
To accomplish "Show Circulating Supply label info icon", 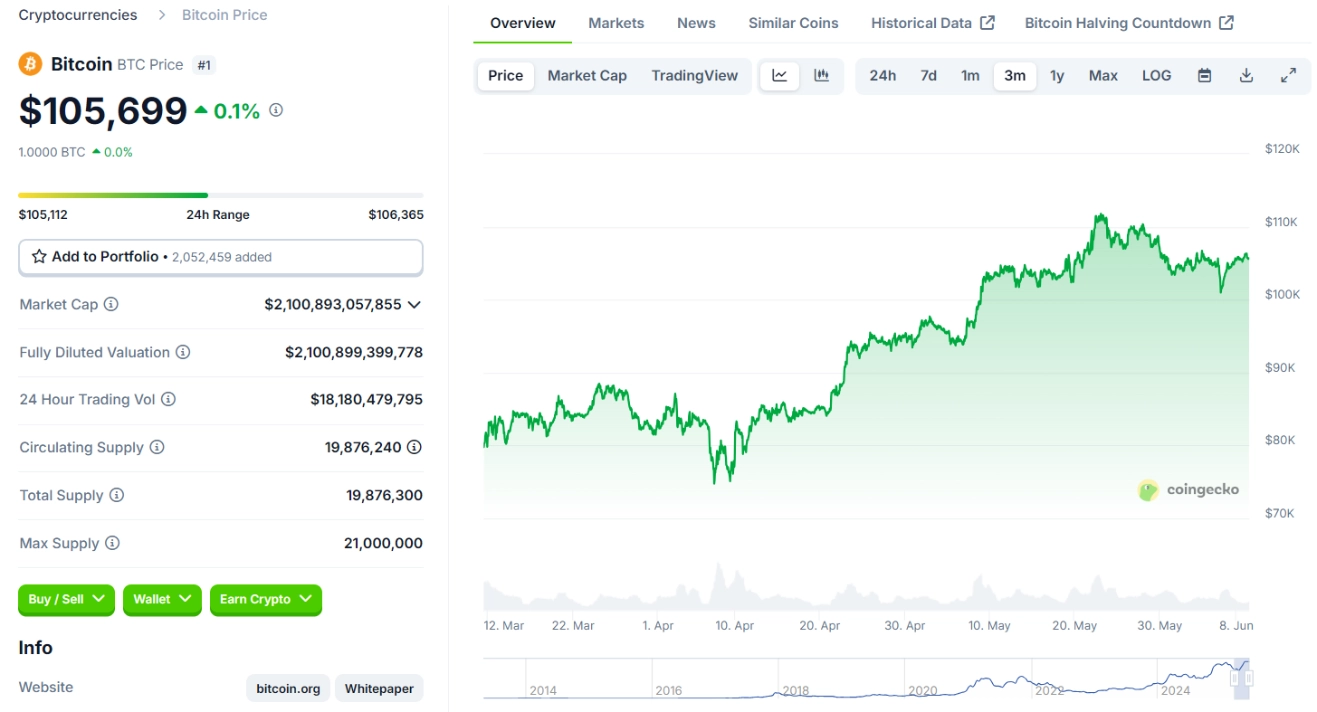I will tap(157, 447).
